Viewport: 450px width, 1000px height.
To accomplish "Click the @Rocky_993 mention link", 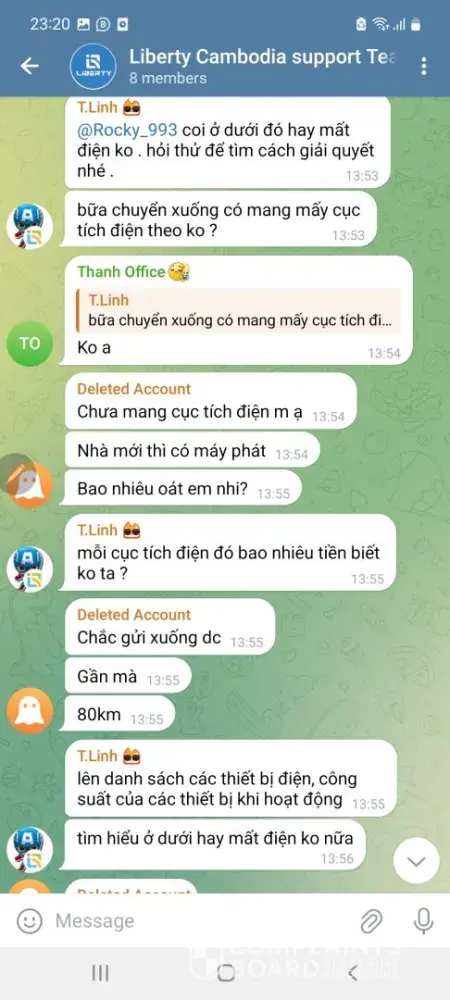I will pyautogui.click(x=127, y=129).
